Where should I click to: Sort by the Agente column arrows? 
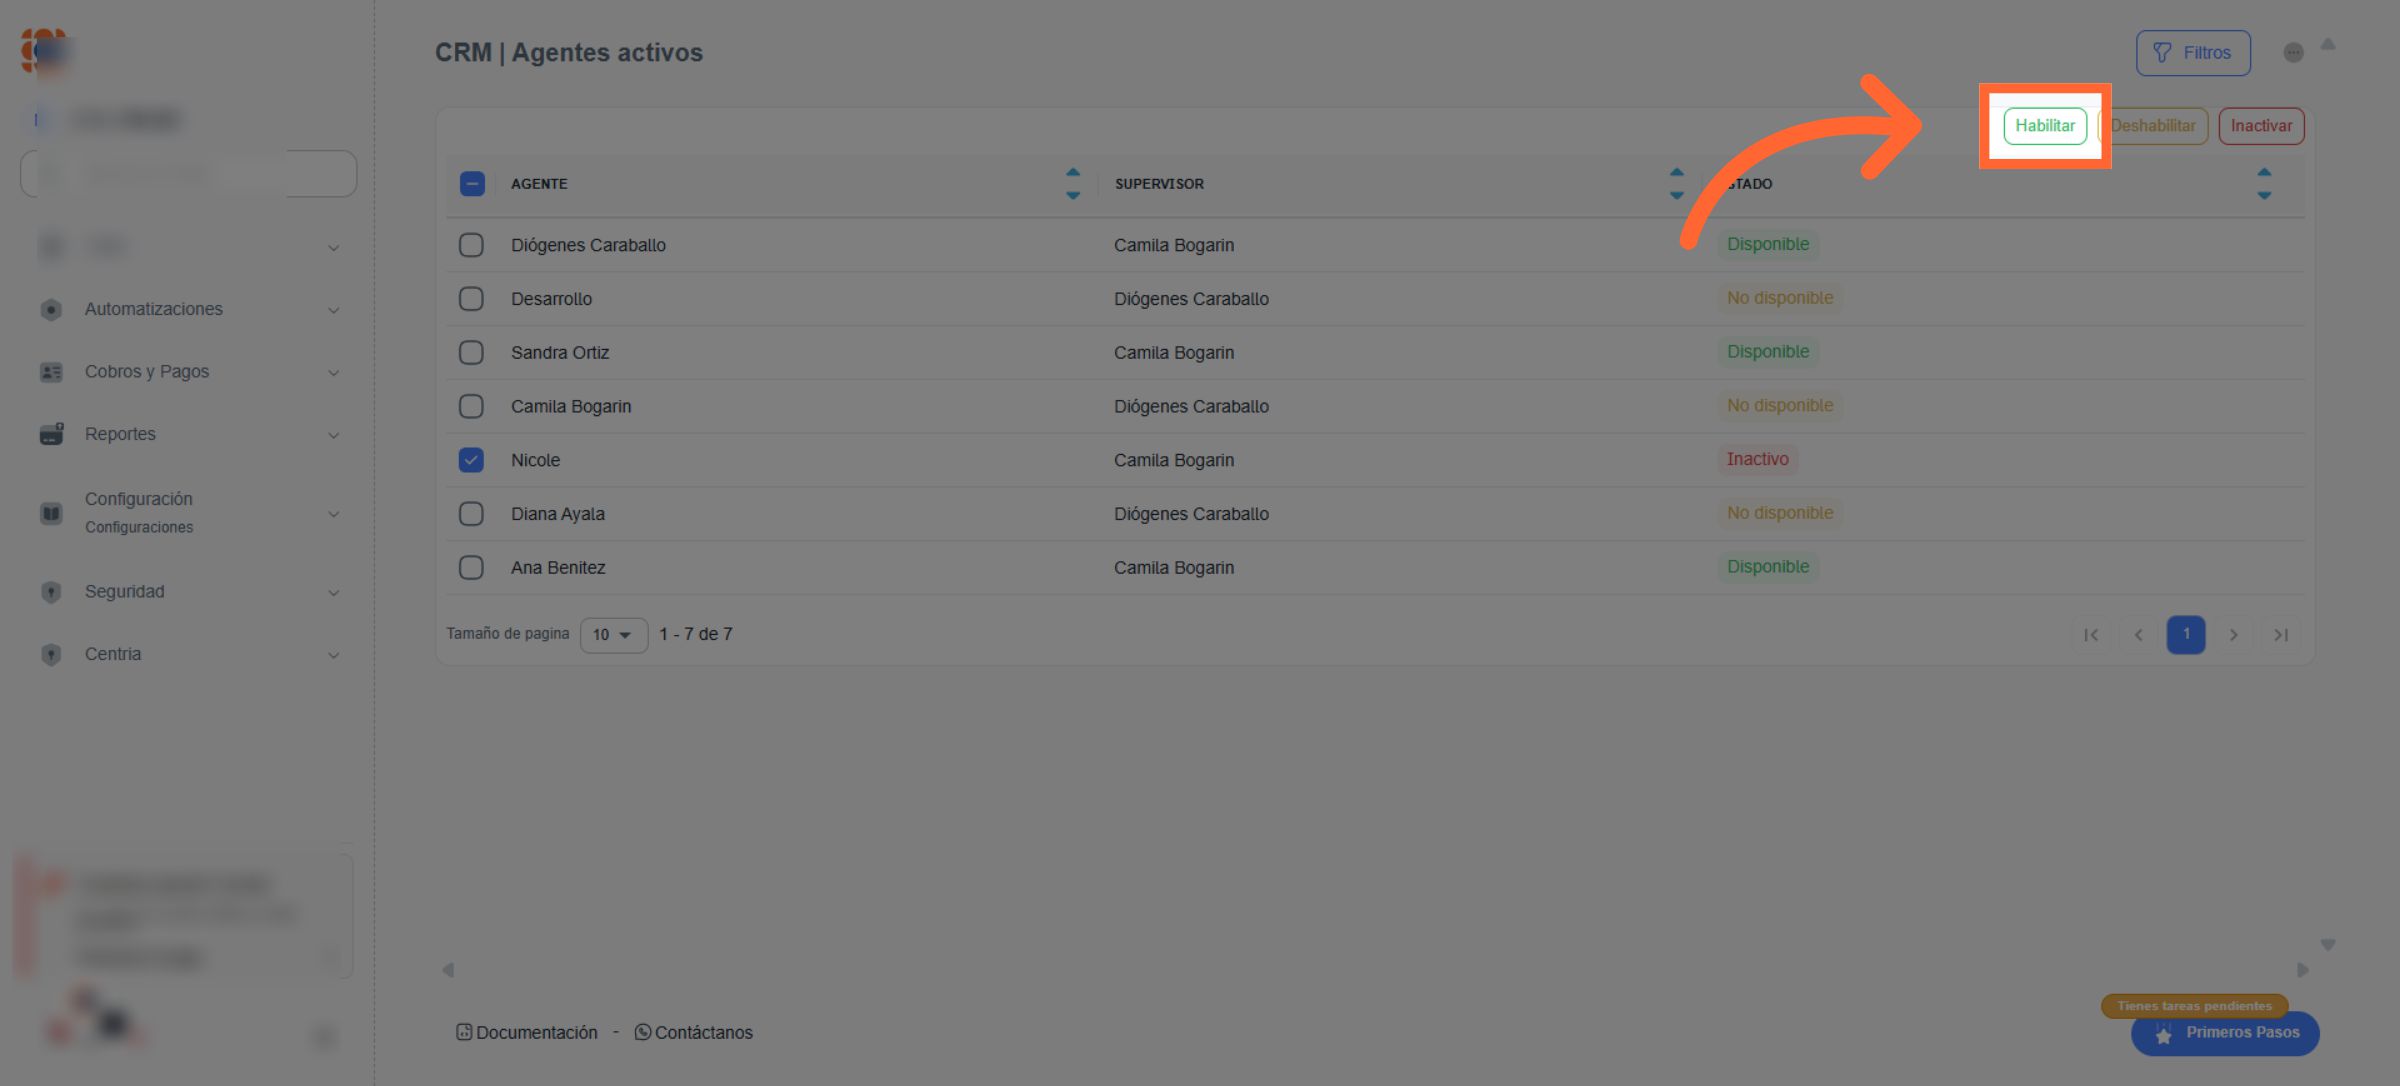click(x=1073, y=184)
